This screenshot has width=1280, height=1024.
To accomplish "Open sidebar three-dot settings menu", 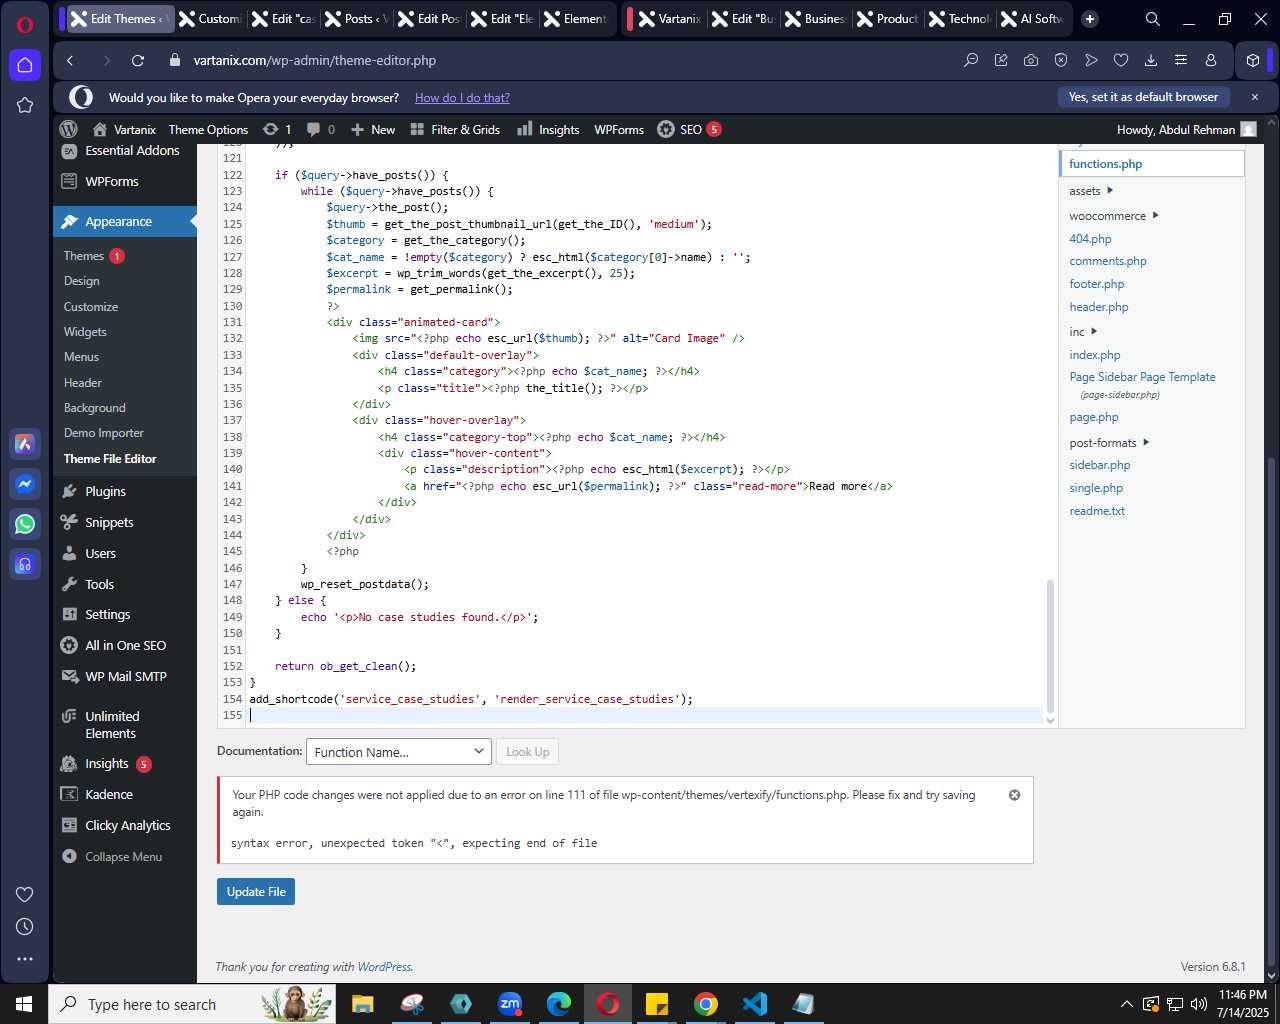I will pyautogui.click(x=25, y=959).
